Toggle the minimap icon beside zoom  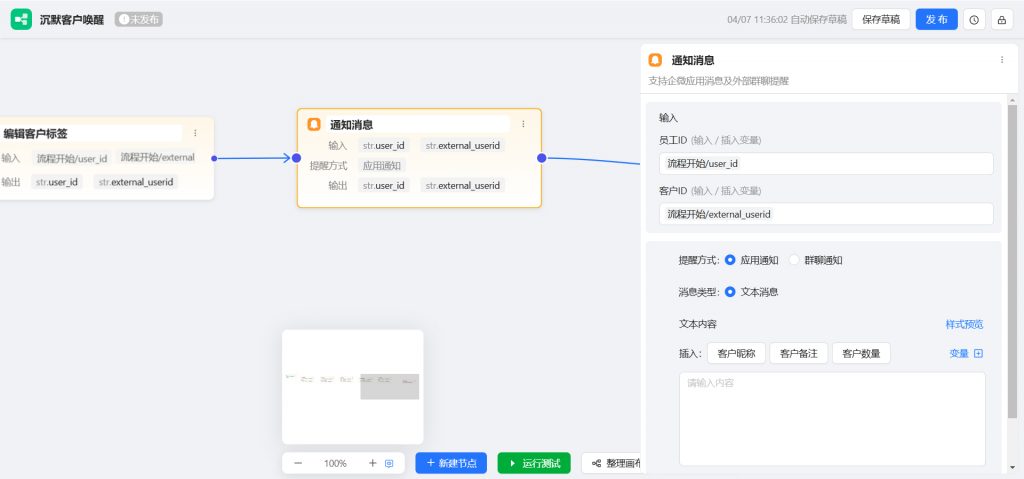tap(389, 463)
